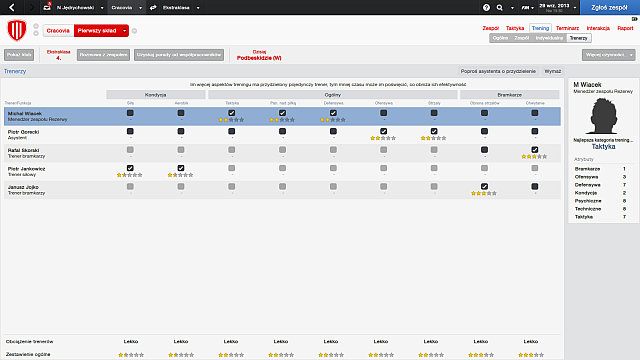
Task: Select the Trening tab
Action: click(x=540, y=28)
